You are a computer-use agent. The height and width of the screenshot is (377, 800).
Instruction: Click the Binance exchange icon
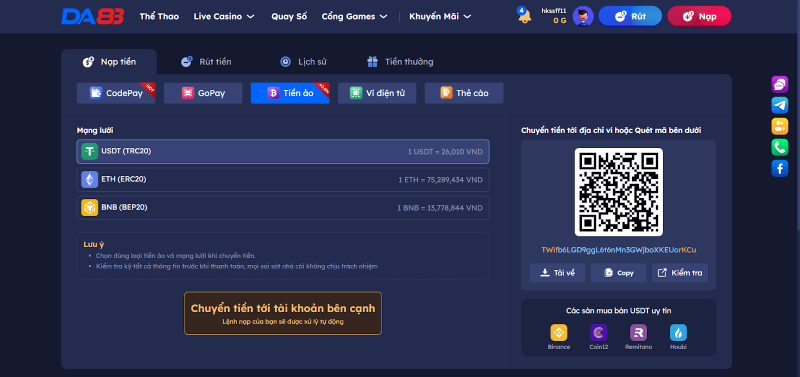point(559,333)
